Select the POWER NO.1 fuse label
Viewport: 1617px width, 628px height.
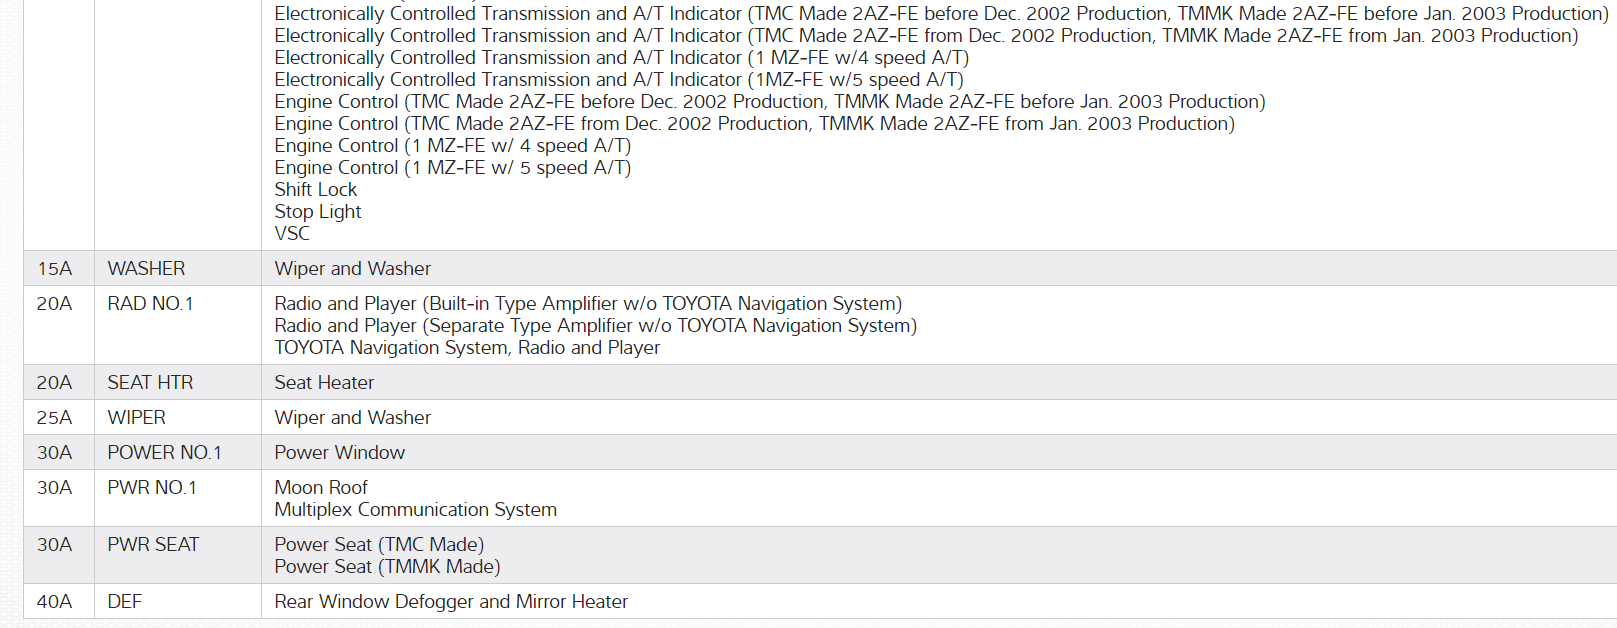coord(164,453)
